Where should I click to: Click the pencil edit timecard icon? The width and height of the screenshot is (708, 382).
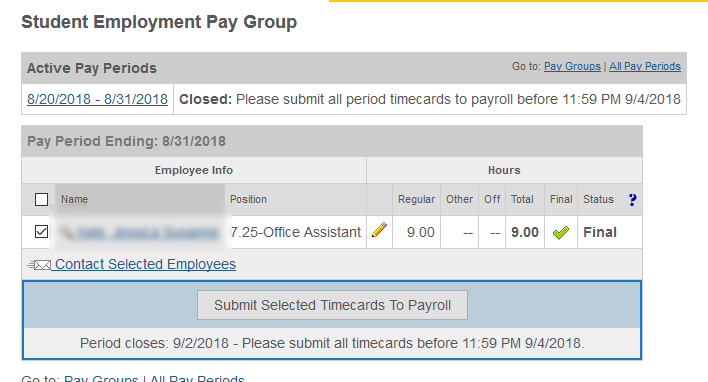(x=379, y=230)
